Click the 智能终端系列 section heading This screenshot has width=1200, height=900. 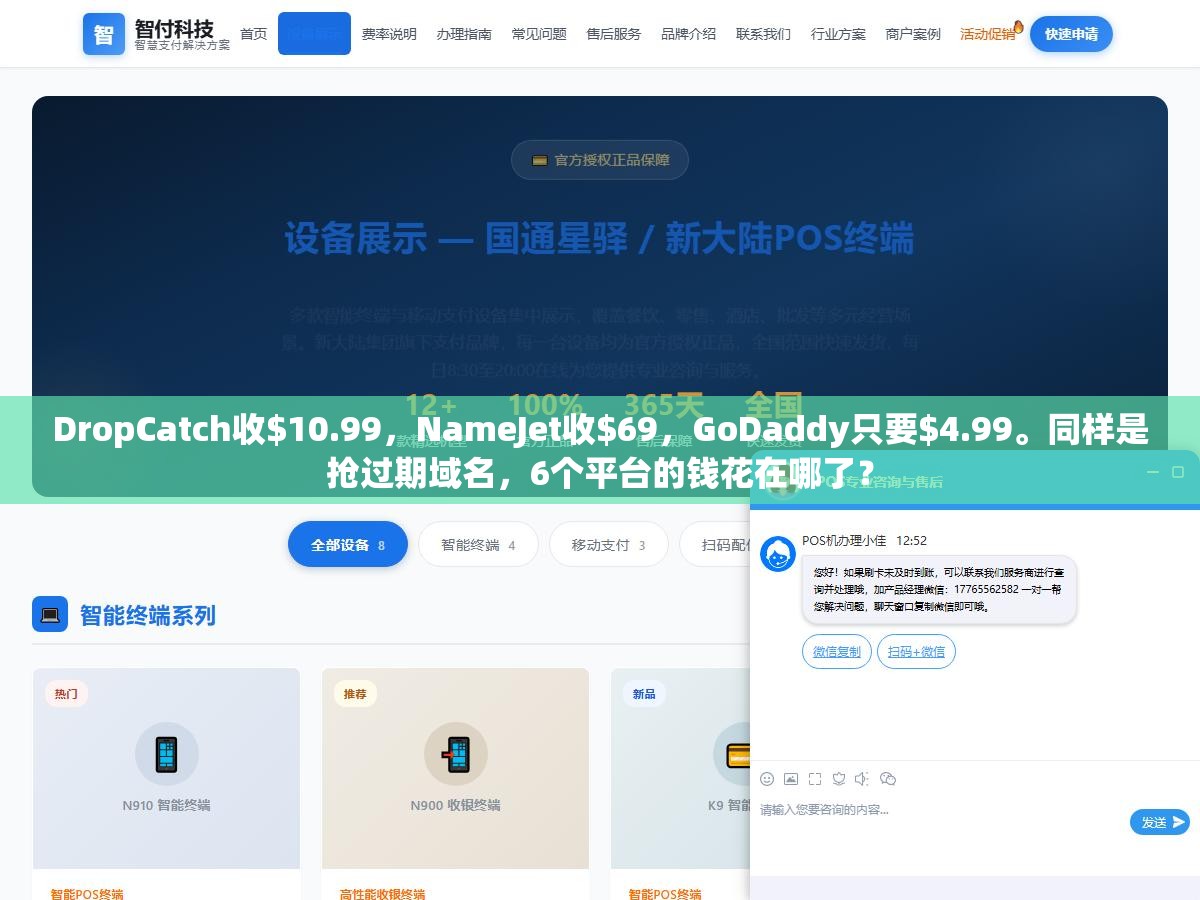coord(148,615)
